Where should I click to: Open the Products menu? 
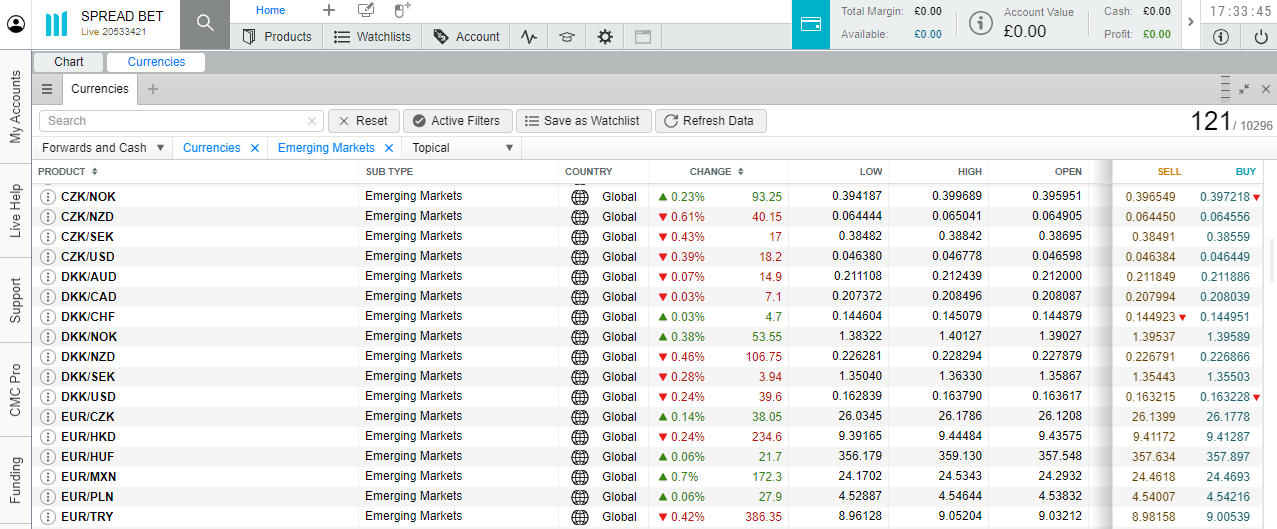coord(278,37)
